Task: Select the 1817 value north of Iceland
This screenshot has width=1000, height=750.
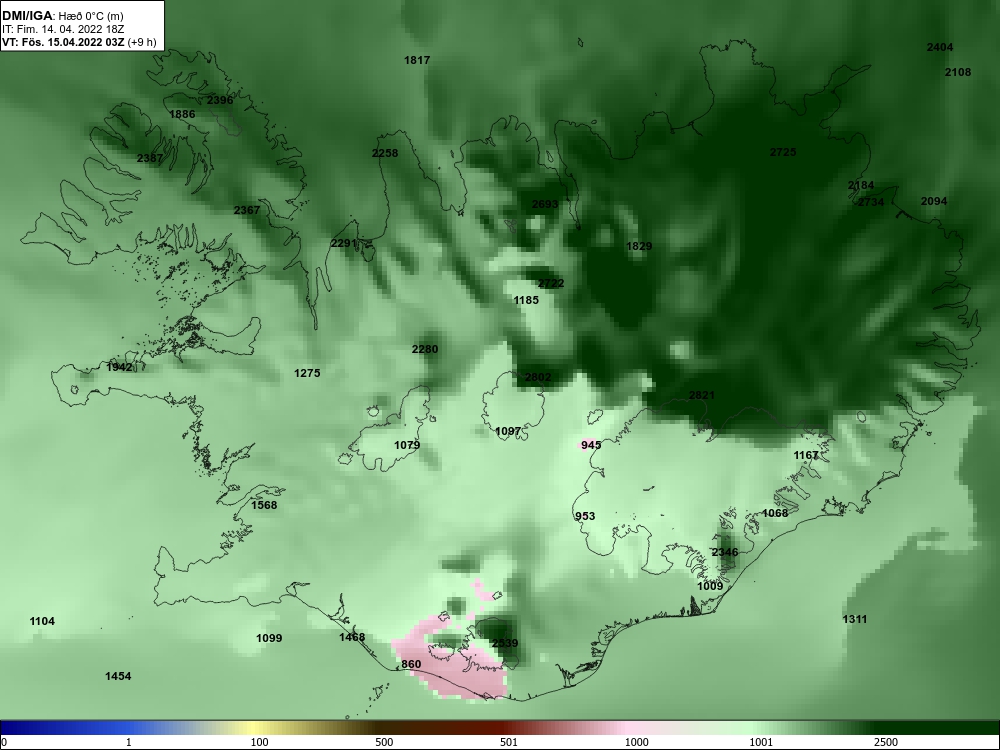Action: click(417, 60)
